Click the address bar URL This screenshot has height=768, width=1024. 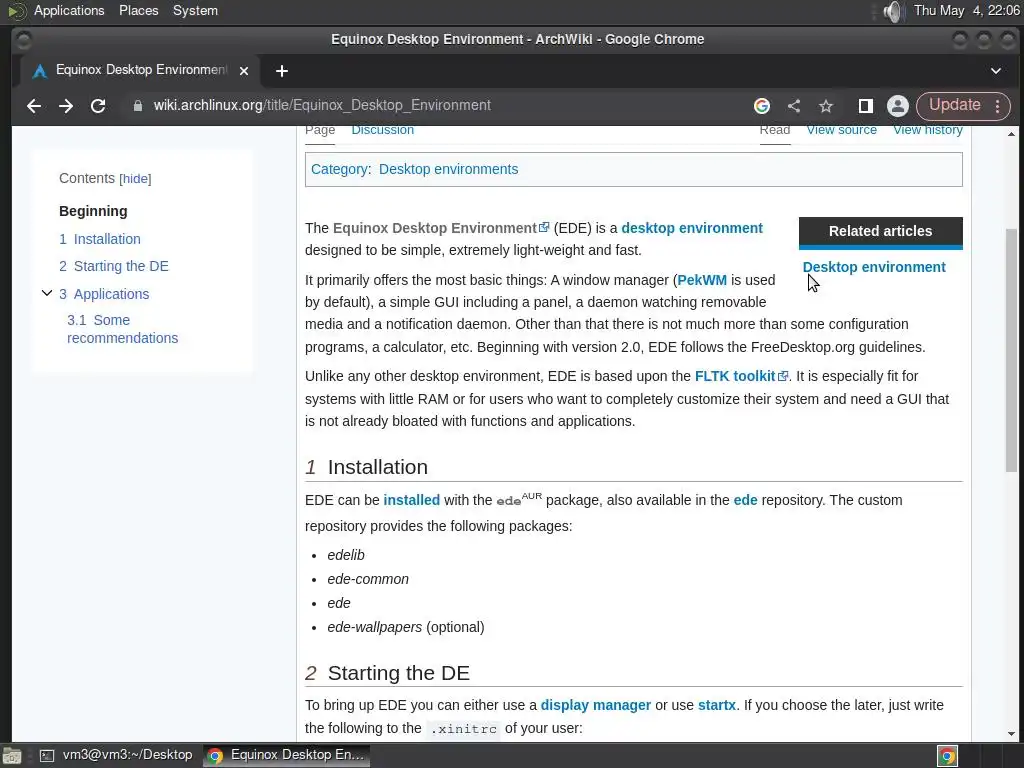[x=322, y=105]
